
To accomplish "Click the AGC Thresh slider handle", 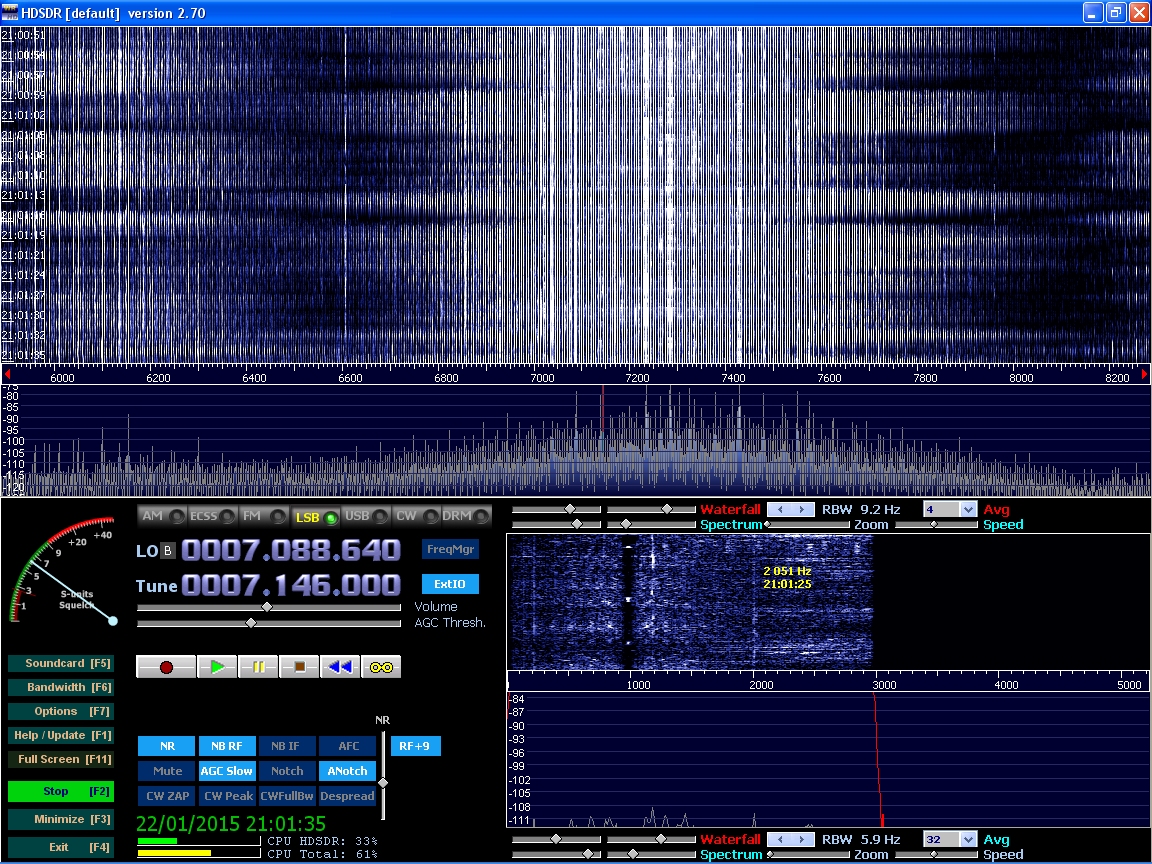I will tap(251, 623).
